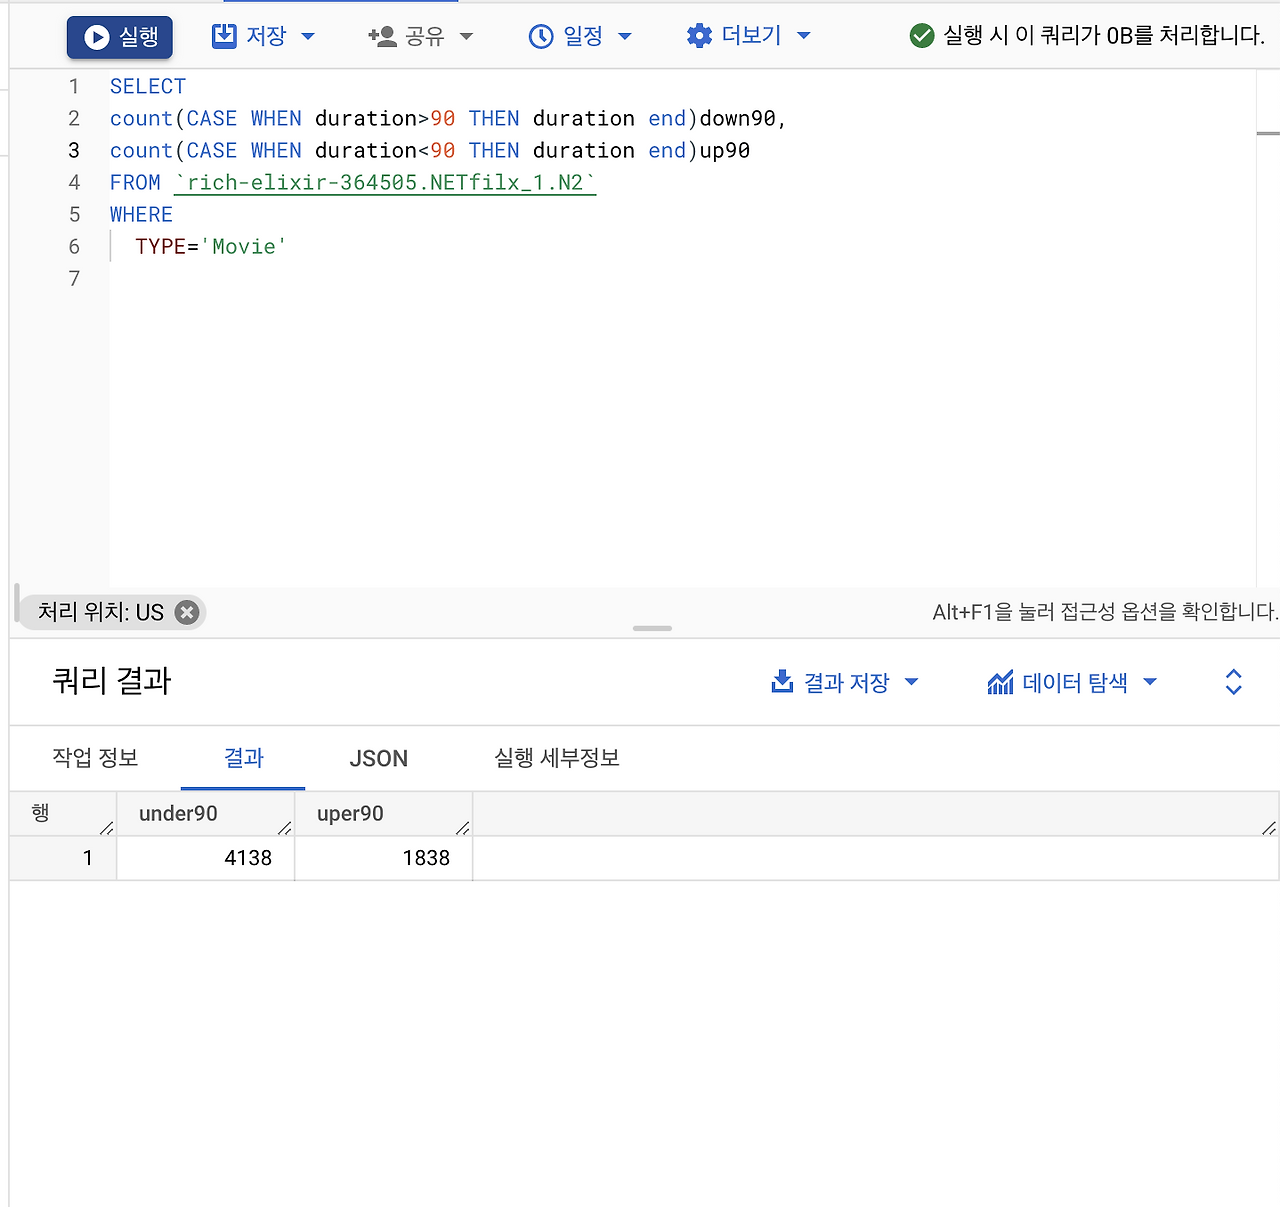Toggle the query results panel expand/collapse chevrons

coord(1233,682)
